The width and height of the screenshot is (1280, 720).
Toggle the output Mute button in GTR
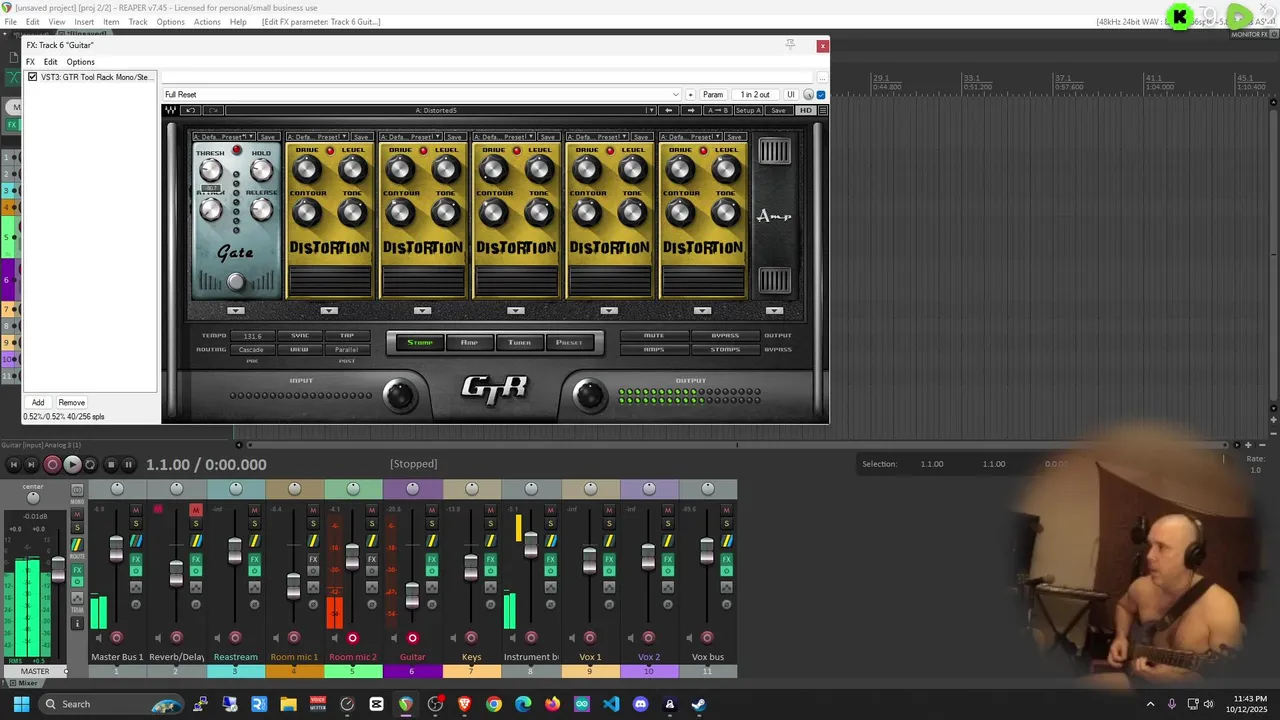(654, 336)
